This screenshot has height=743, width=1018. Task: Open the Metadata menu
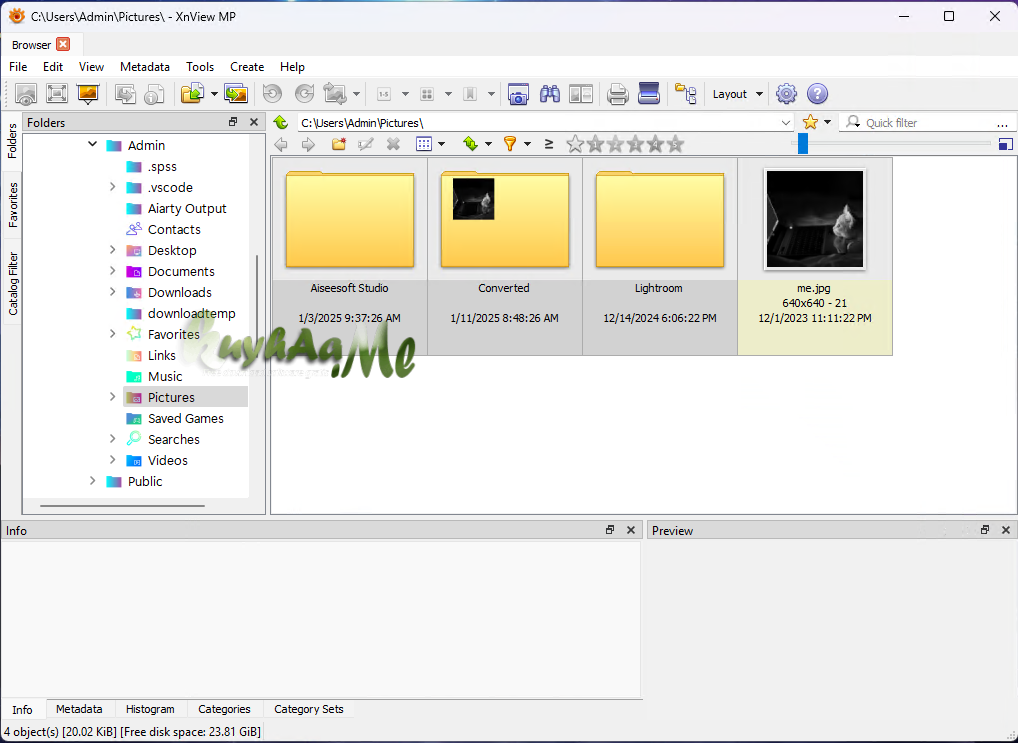coord(145,67)
